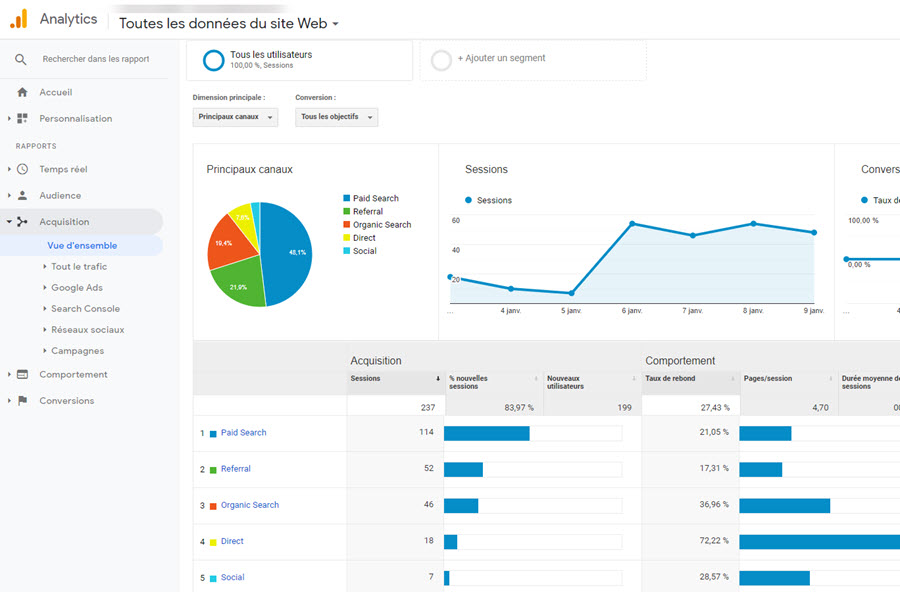900x592 pixels.
Task: Click the Ajouter un segment circle
Action: tap(441, 60)
